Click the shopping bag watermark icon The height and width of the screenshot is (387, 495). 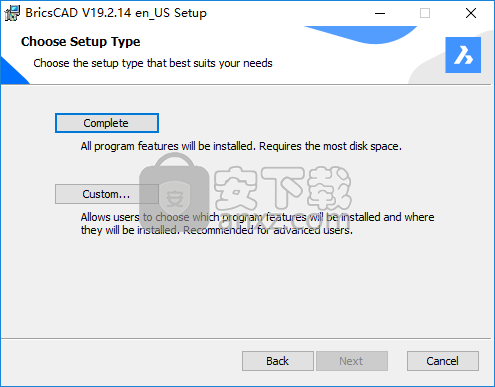[x=174, y=188]
